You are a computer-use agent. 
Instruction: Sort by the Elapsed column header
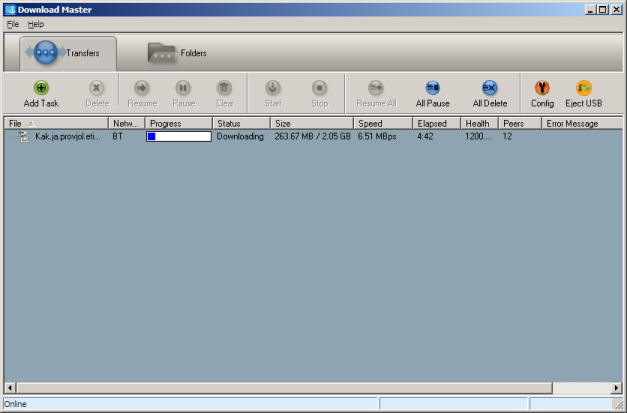click(x=437, y=124)
